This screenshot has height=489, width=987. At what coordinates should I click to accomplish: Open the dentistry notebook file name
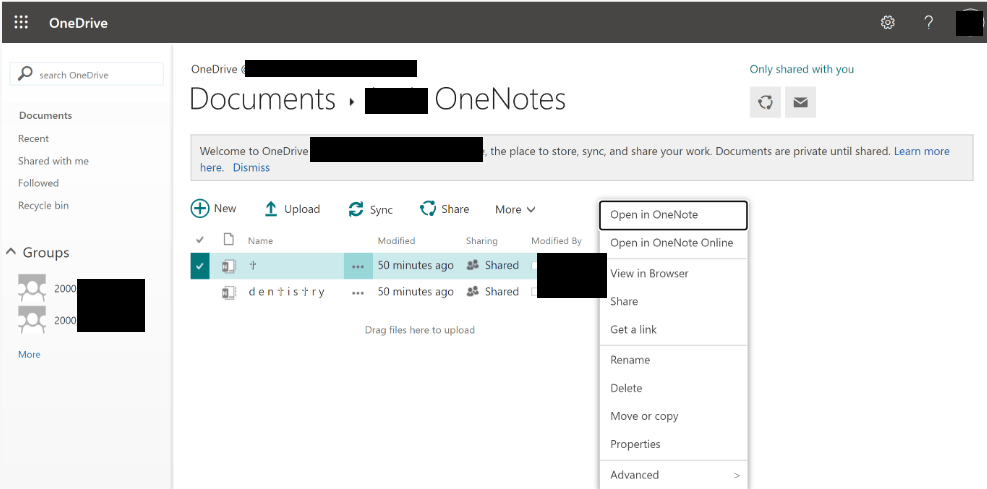coord(286,292)
